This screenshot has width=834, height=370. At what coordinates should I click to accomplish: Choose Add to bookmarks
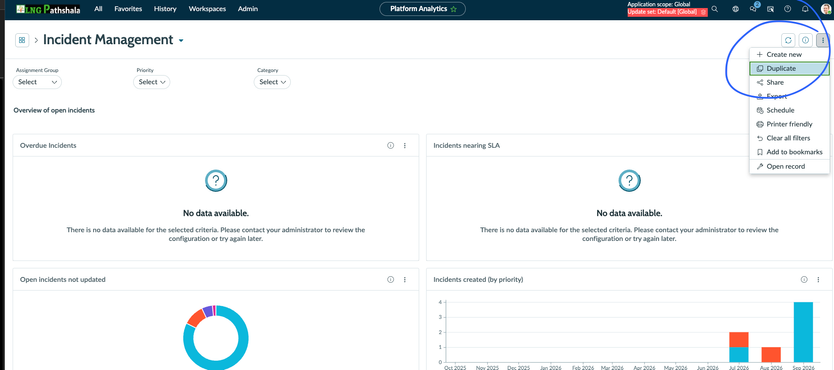789,152
